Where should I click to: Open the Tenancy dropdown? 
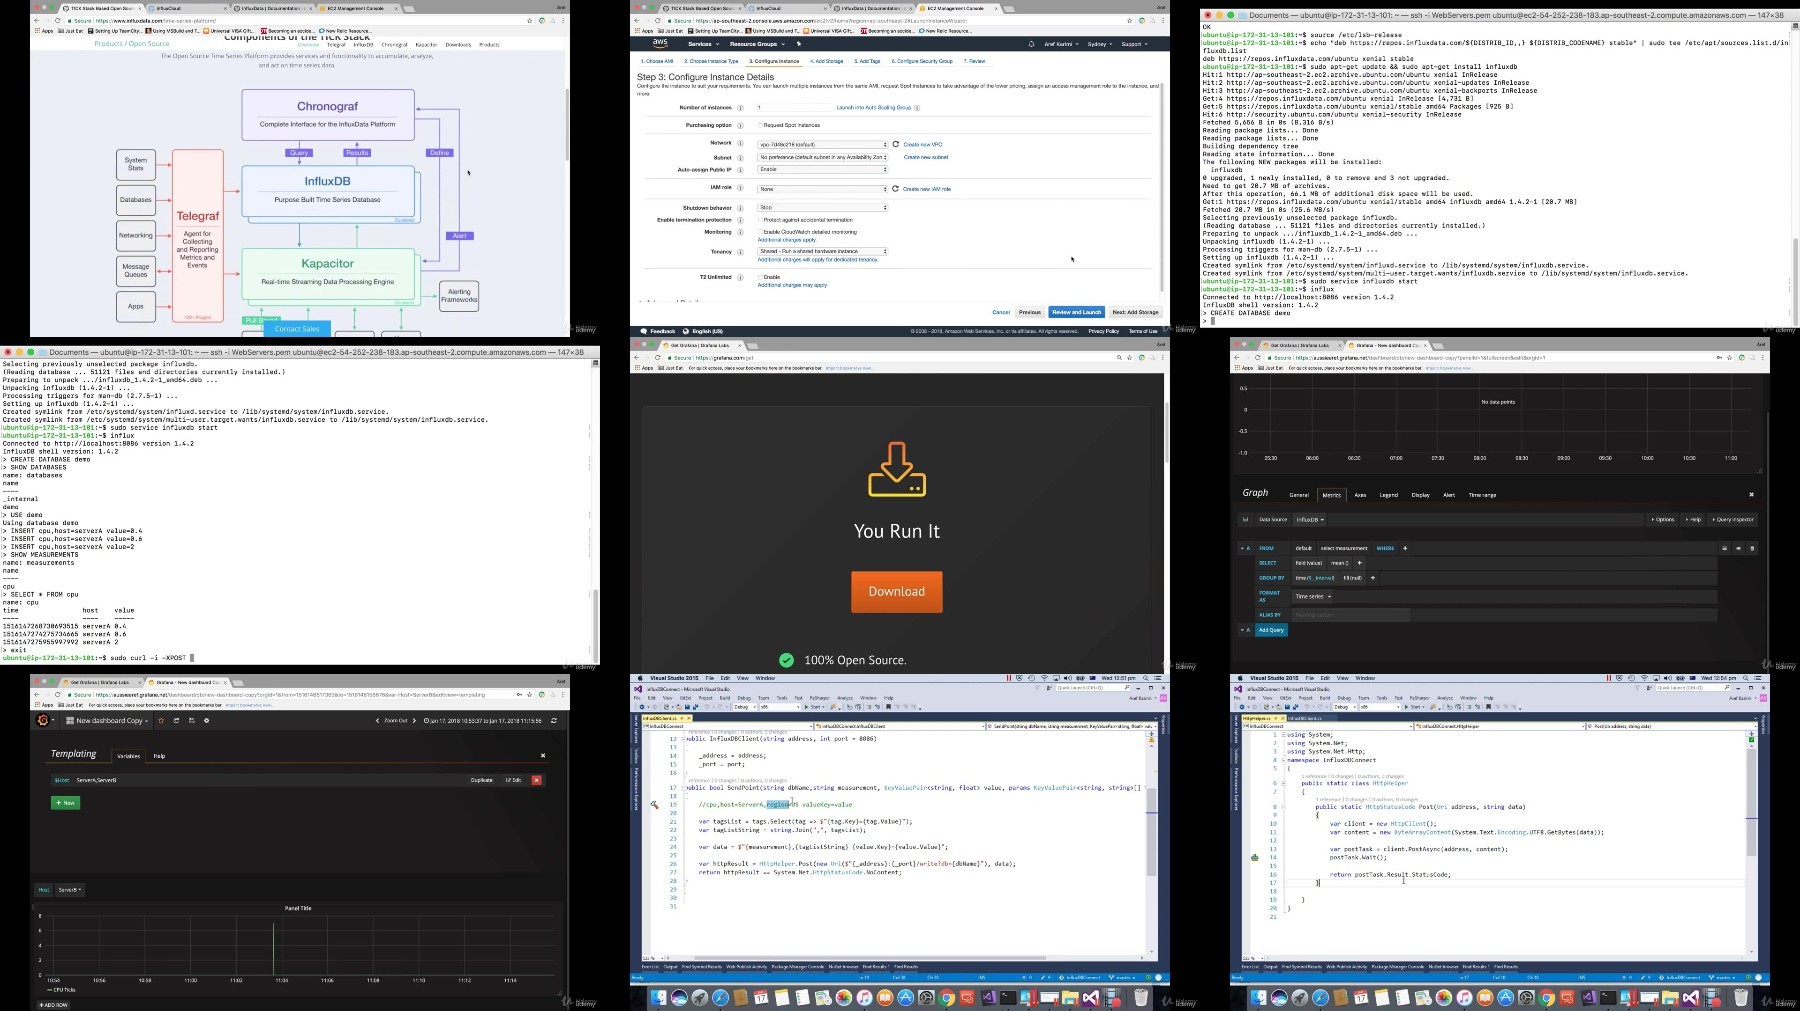[822, 251]
